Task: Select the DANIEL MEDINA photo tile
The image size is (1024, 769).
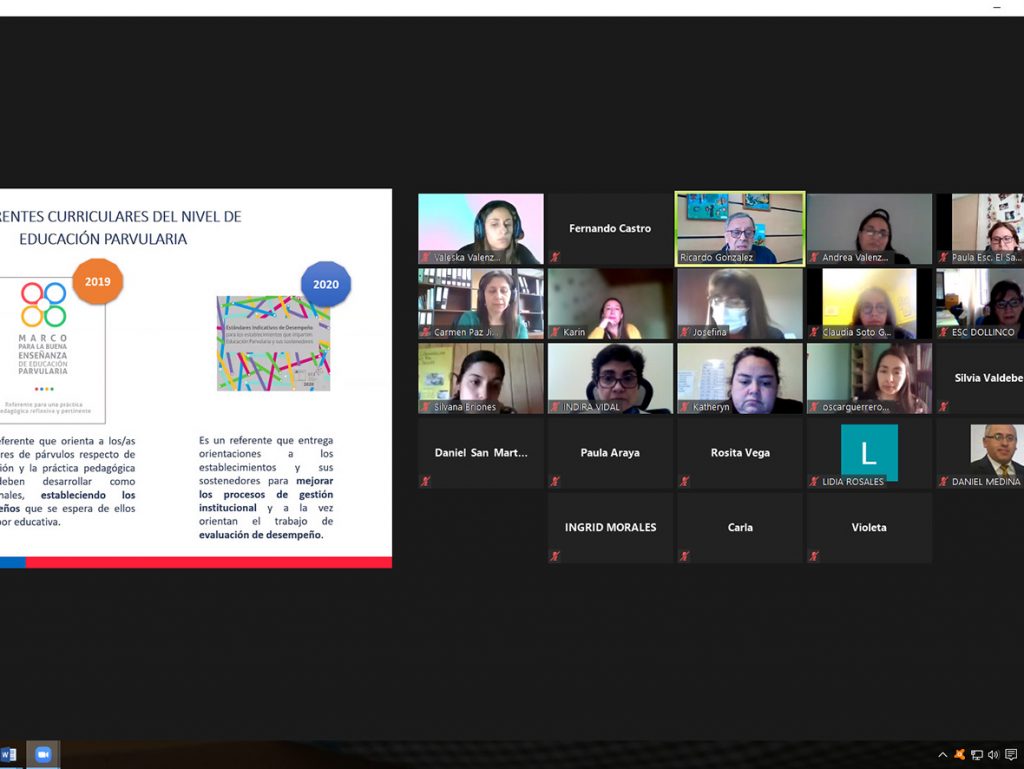Action: point(980,453)
